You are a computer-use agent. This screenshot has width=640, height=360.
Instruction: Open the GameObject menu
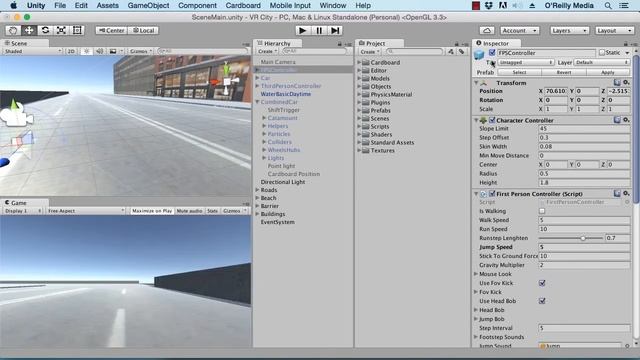pos(148,5)
